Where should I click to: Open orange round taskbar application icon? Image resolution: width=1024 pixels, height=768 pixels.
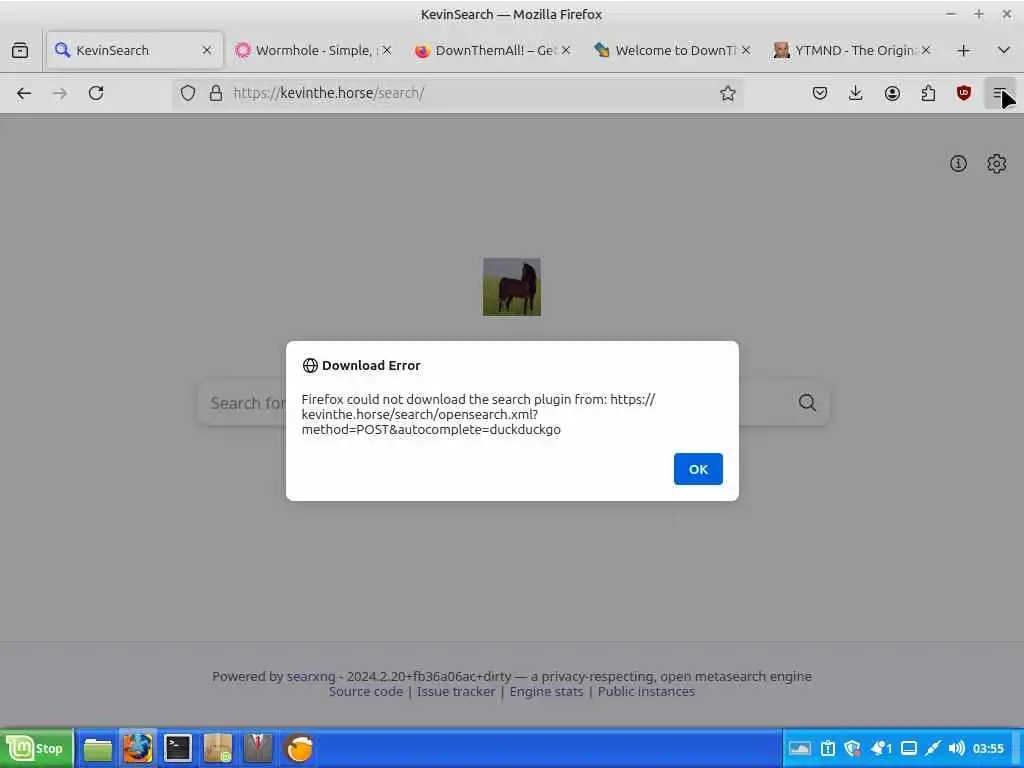[x=299, y=748]
